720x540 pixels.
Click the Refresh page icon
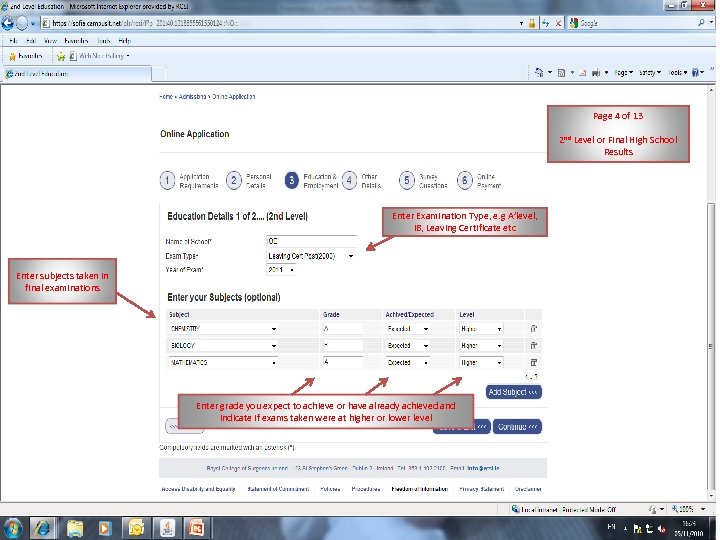click(x=545, y=23)
